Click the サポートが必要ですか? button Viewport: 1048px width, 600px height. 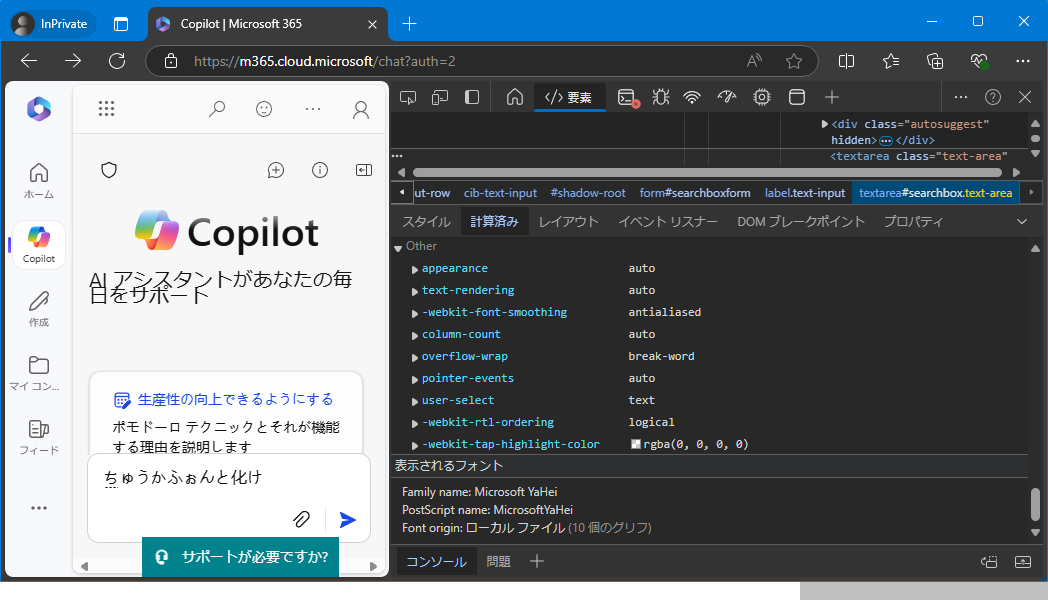241,557
